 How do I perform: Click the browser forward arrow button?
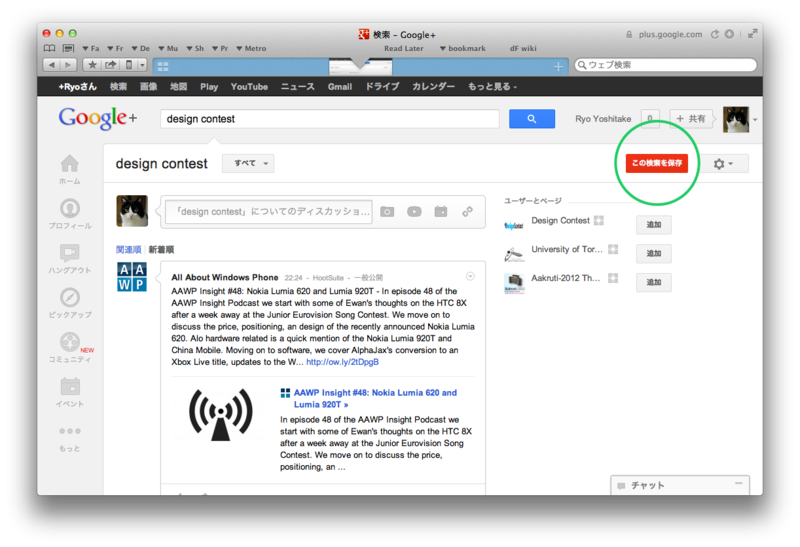click(x=68, y=65)
